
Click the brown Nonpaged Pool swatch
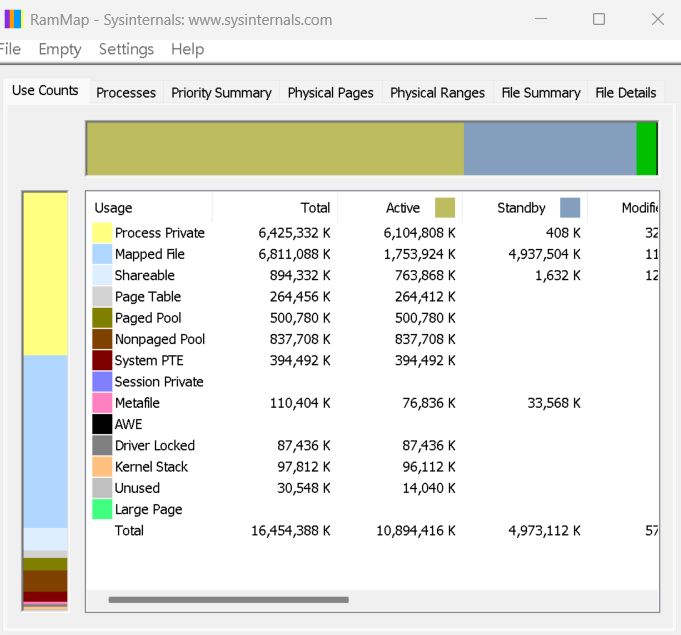102,339
